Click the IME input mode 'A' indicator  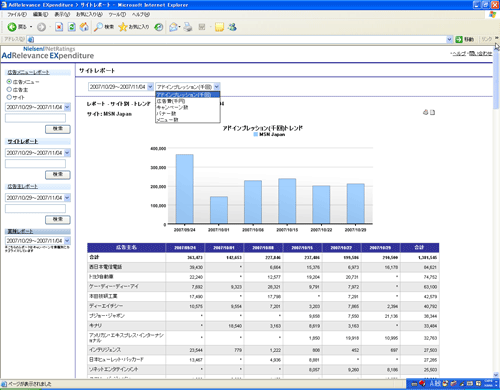click(x=433, y=383)
